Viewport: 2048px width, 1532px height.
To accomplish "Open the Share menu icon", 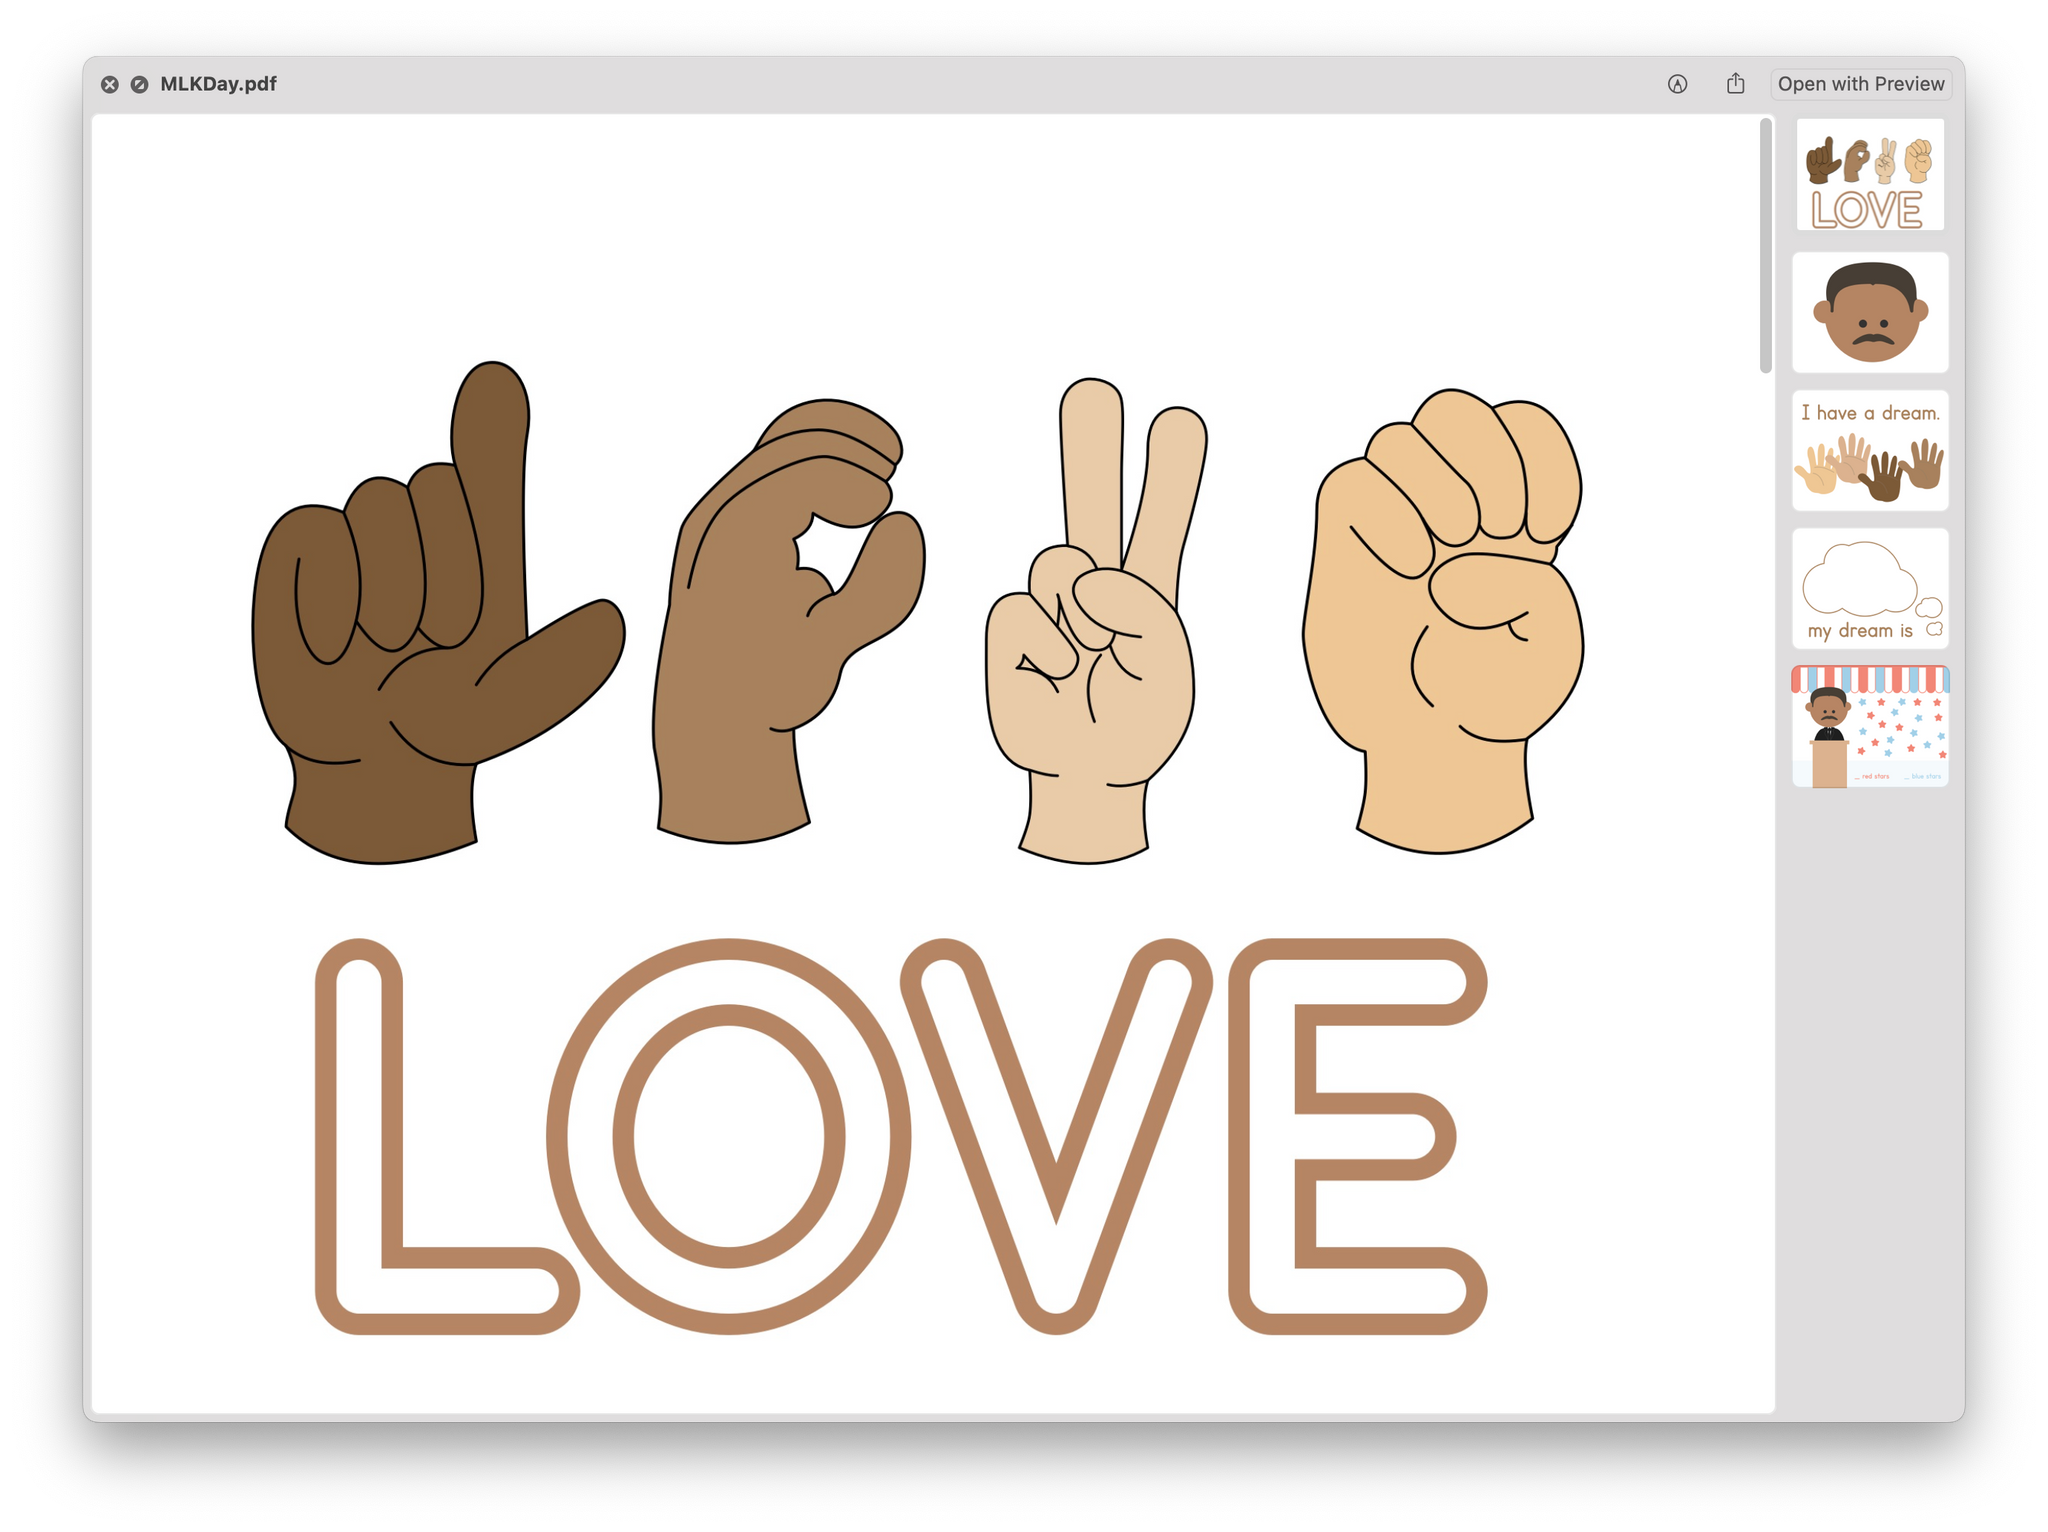I will (x=1735, y=84).
